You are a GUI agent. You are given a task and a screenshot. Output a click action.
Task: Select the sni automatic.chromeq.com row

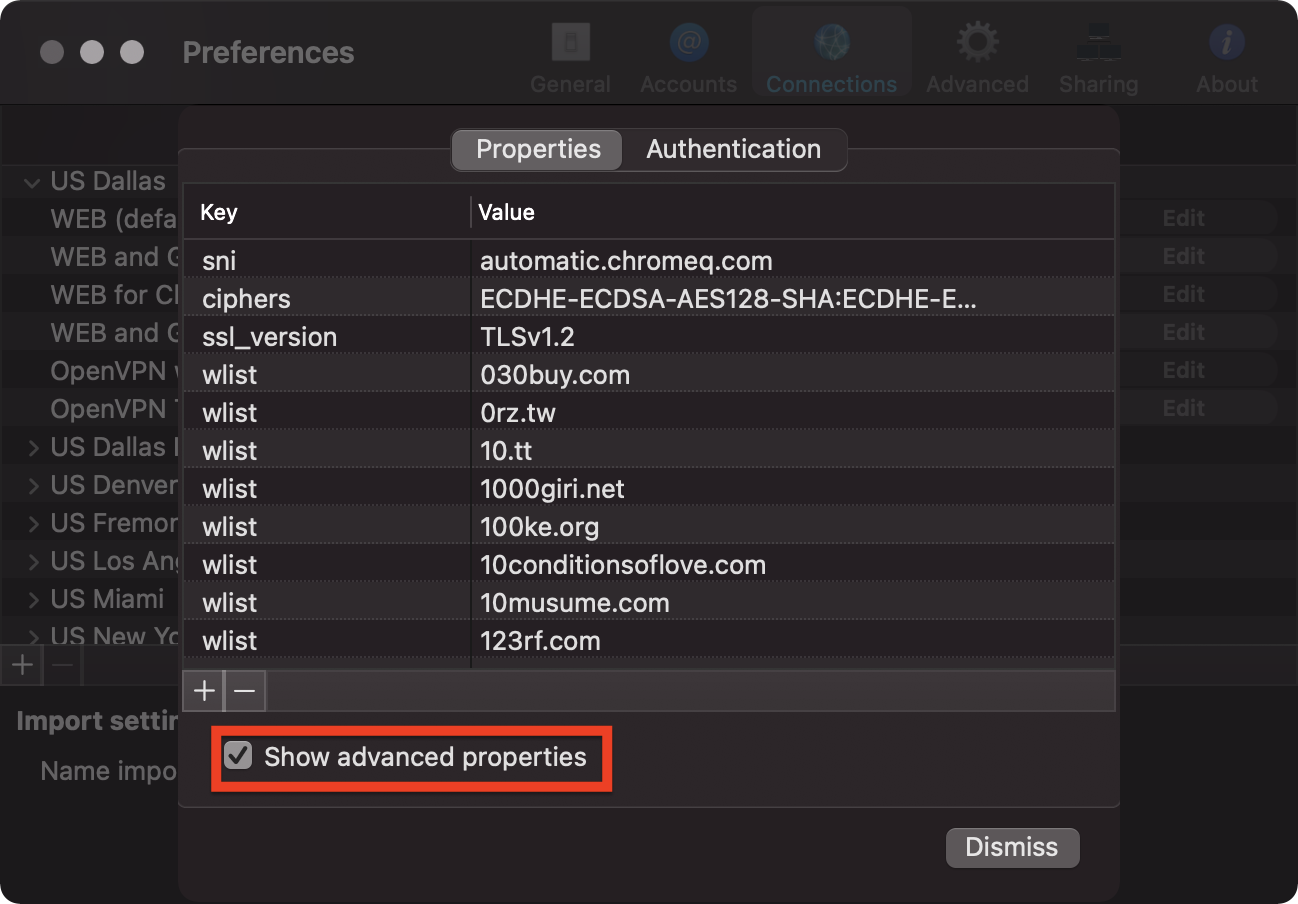648,261
